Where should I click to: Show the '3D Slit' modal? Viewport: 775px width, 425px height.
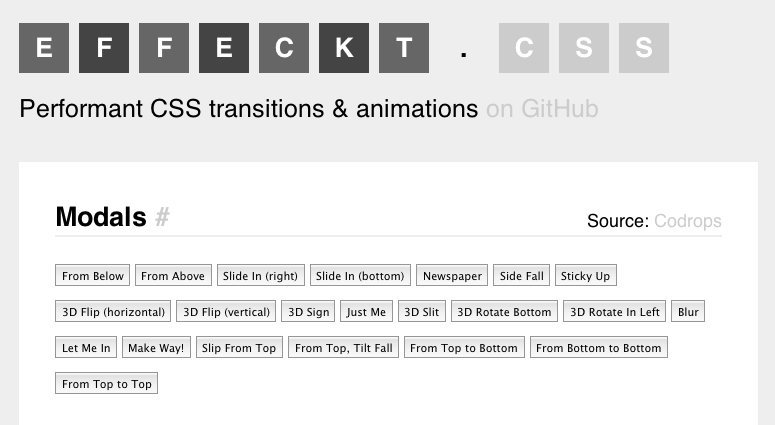(421, 312)
